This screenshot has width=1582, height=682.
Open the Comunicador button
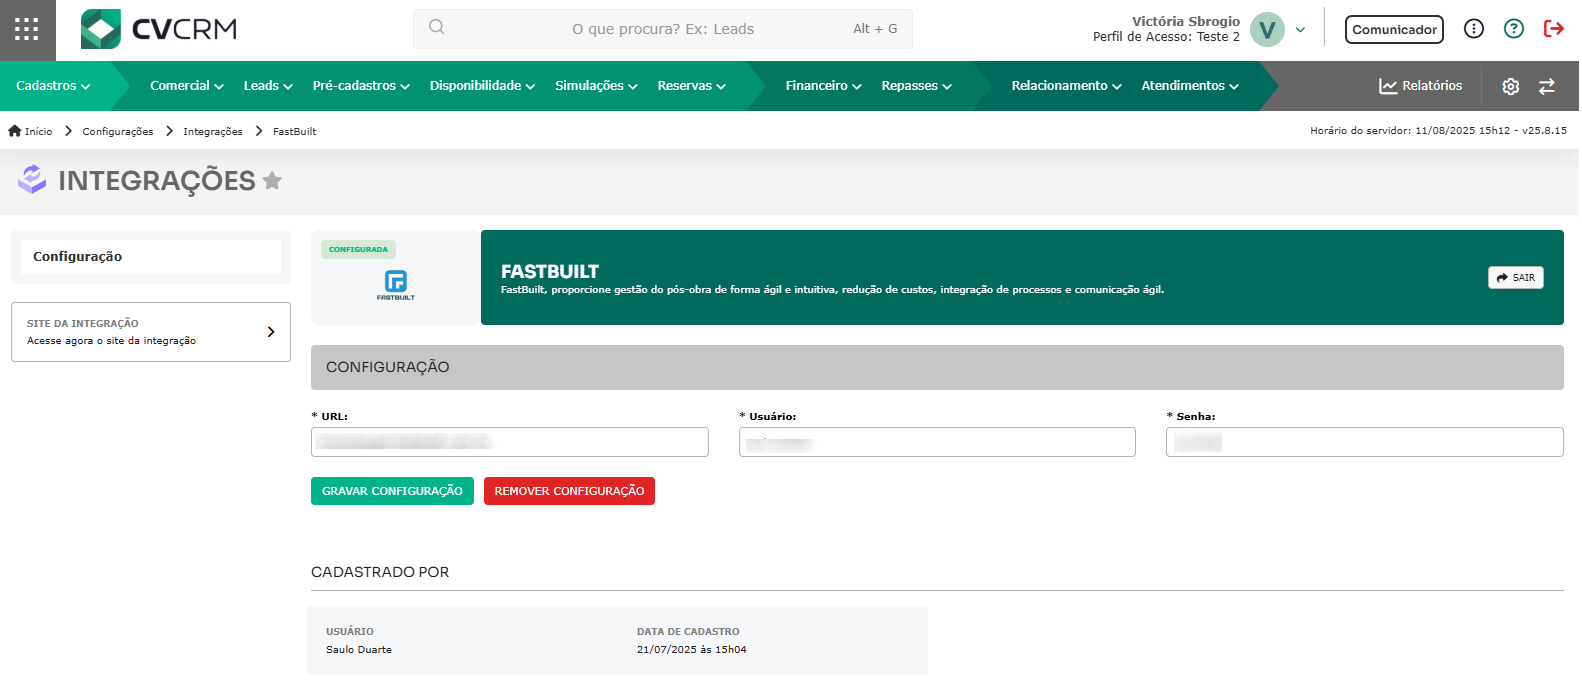(1394, 29)
